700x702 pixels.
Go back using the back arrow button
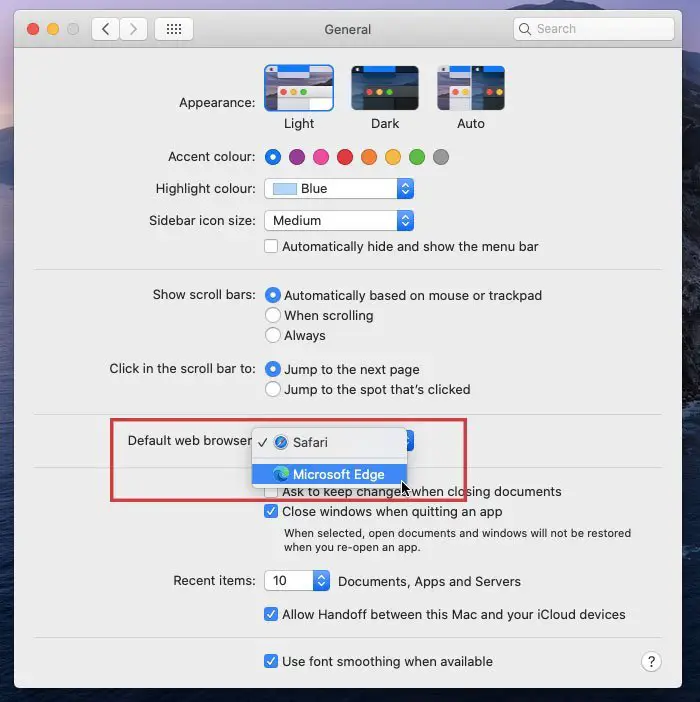(x=105, y=29)
